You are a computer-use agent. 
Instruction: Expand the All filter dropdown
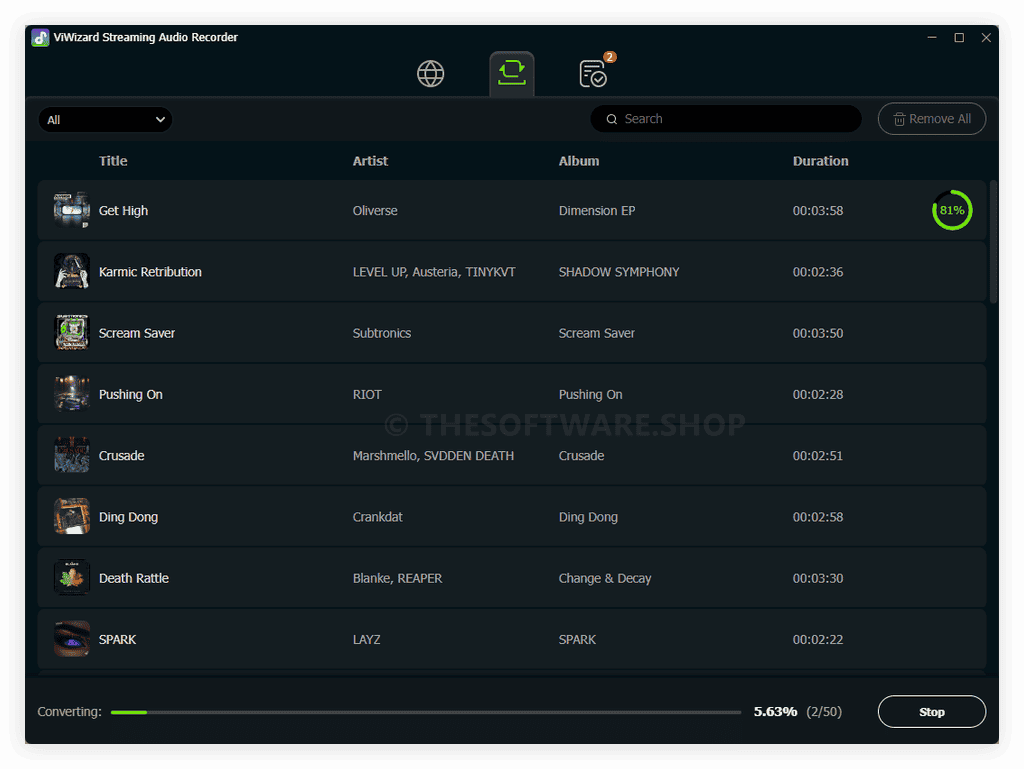tap(105, 119)
